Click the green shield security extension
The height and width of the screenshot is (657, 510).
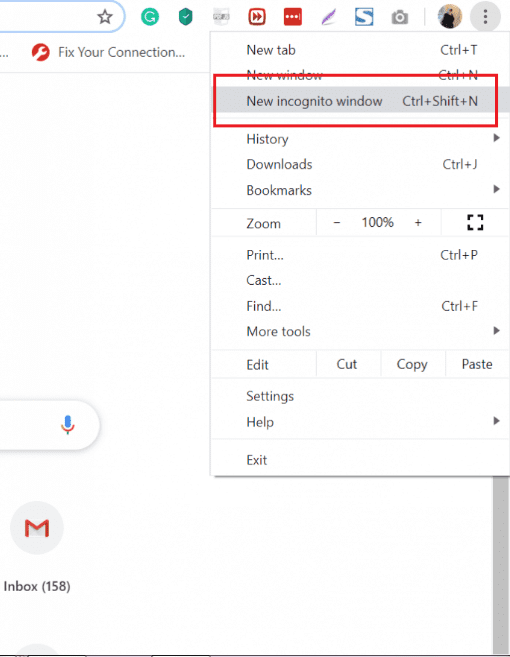(x=185, y=17)
